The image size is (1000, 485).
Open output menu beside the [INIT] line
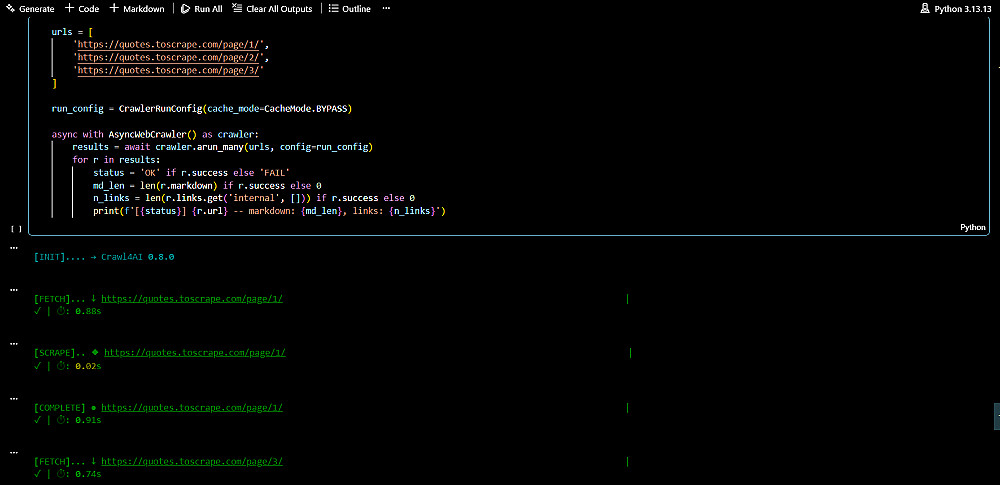click(14, 246)
